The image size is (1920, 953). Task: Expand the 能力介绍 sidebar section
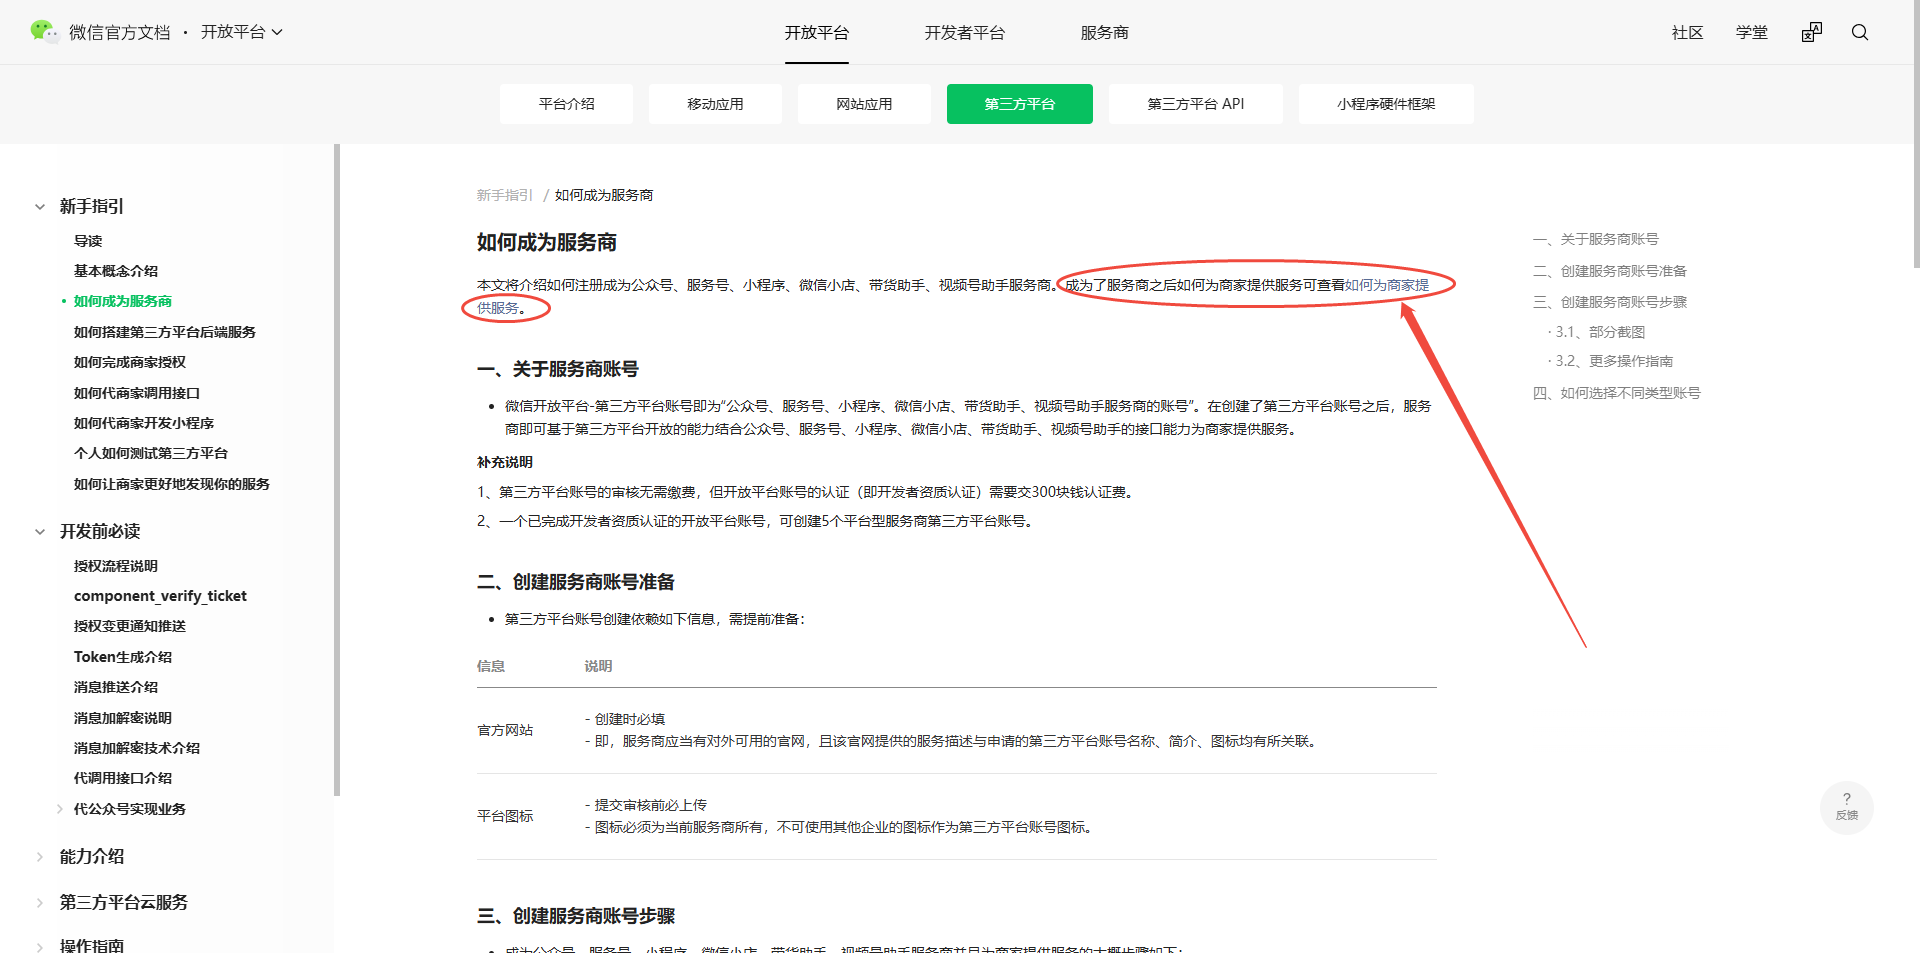[40, 857]
